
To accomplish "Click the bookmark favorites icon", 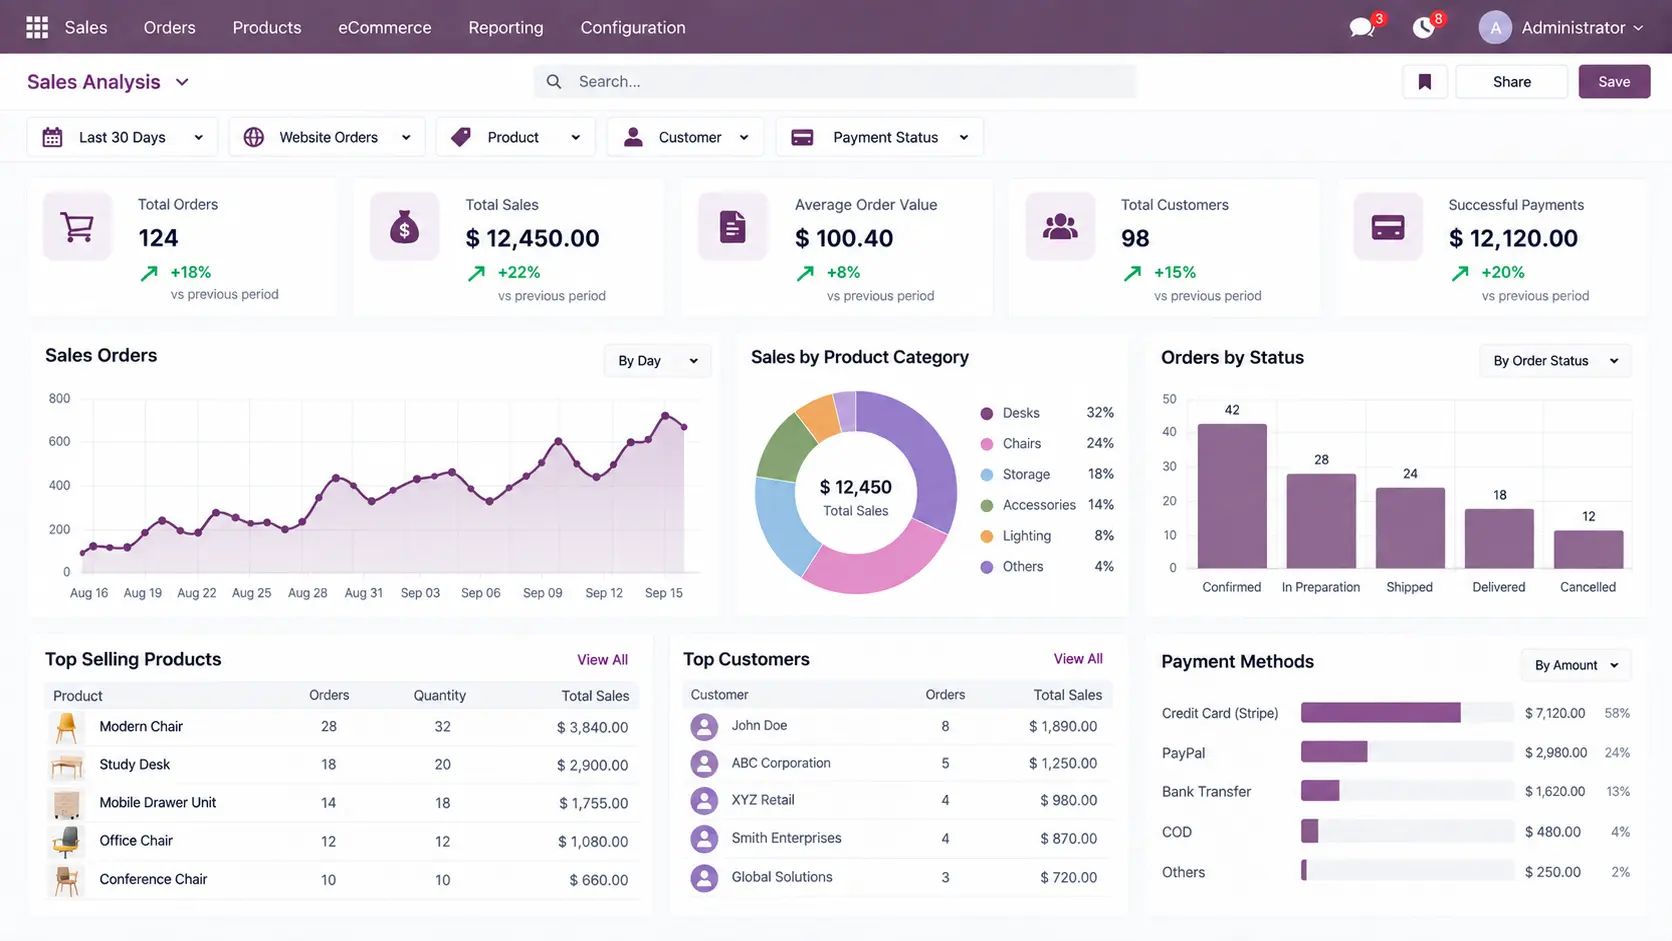I will click(x=1425, y=82).
